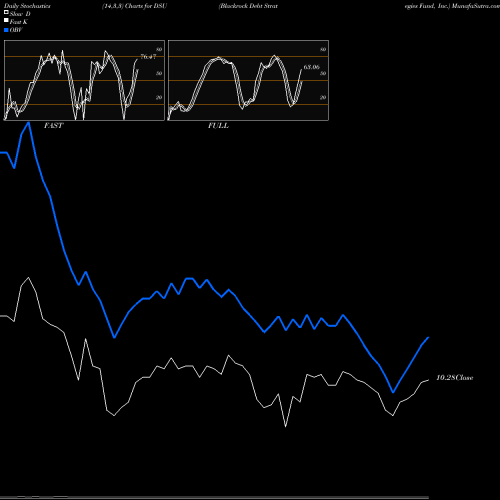
Task: Click the 63.06 value in FULL chart
Action: pyautogui.click(x=311, y=67)
